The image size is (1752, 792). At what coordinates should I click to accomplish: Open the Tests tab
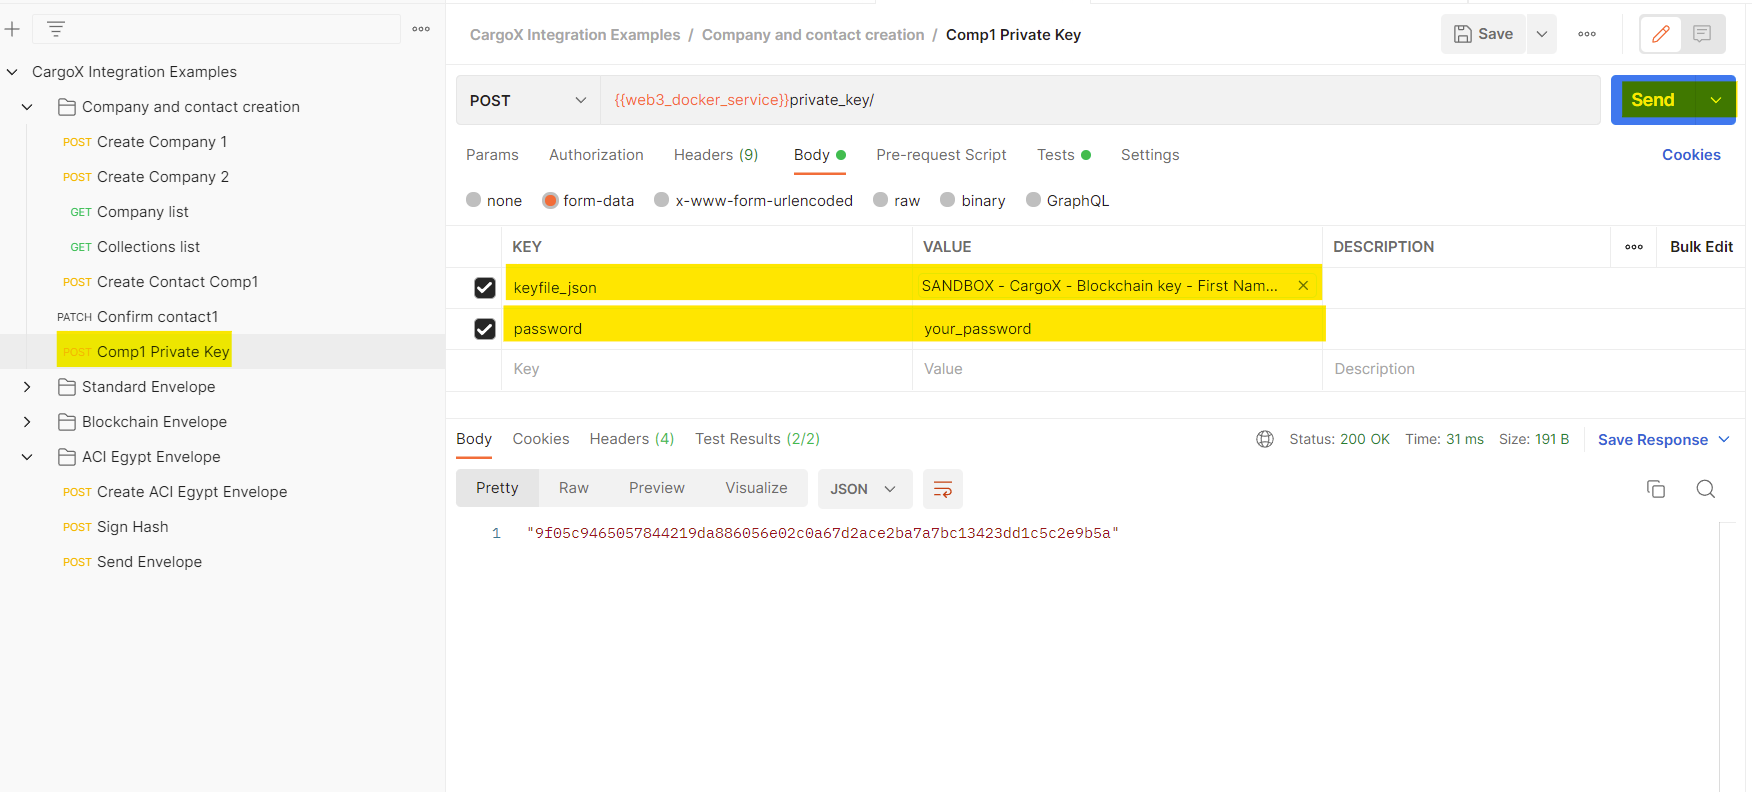[1063, 155]
